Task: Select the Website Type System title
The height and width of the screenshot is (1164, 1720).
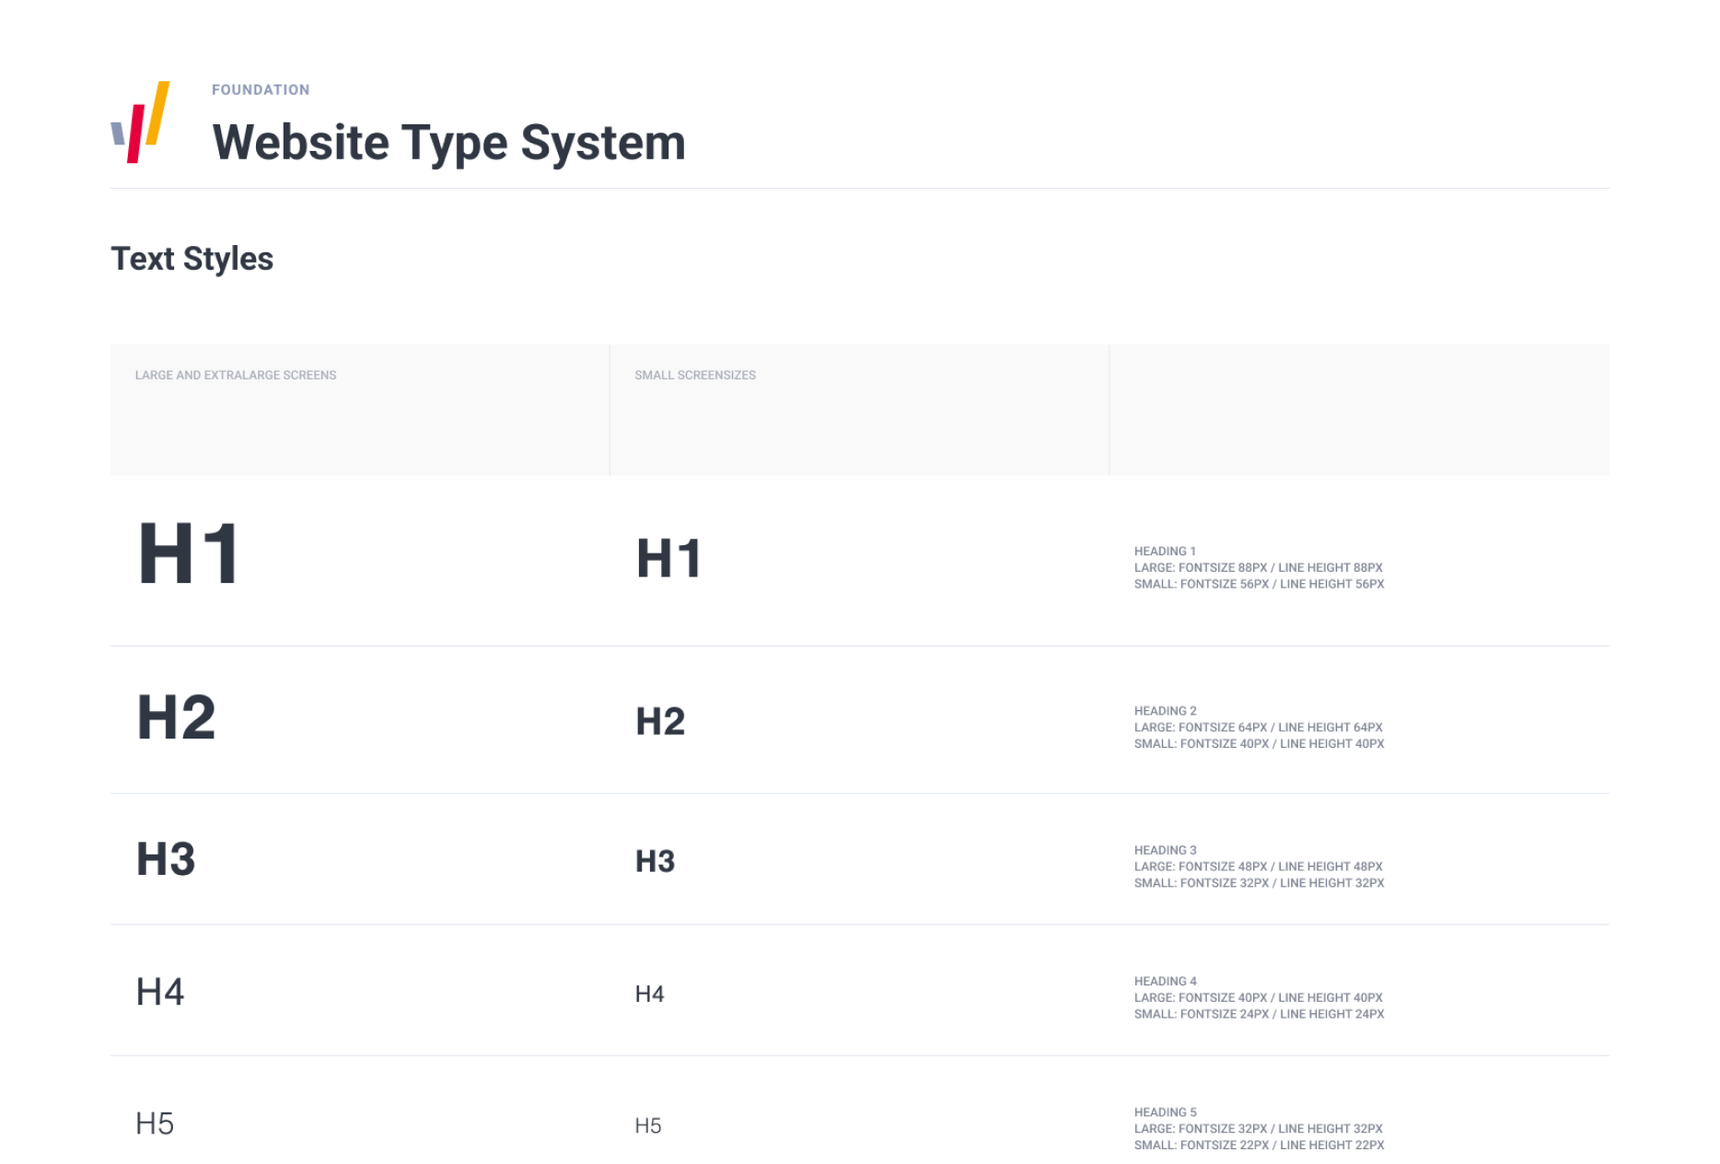Action: coord(448,142)
